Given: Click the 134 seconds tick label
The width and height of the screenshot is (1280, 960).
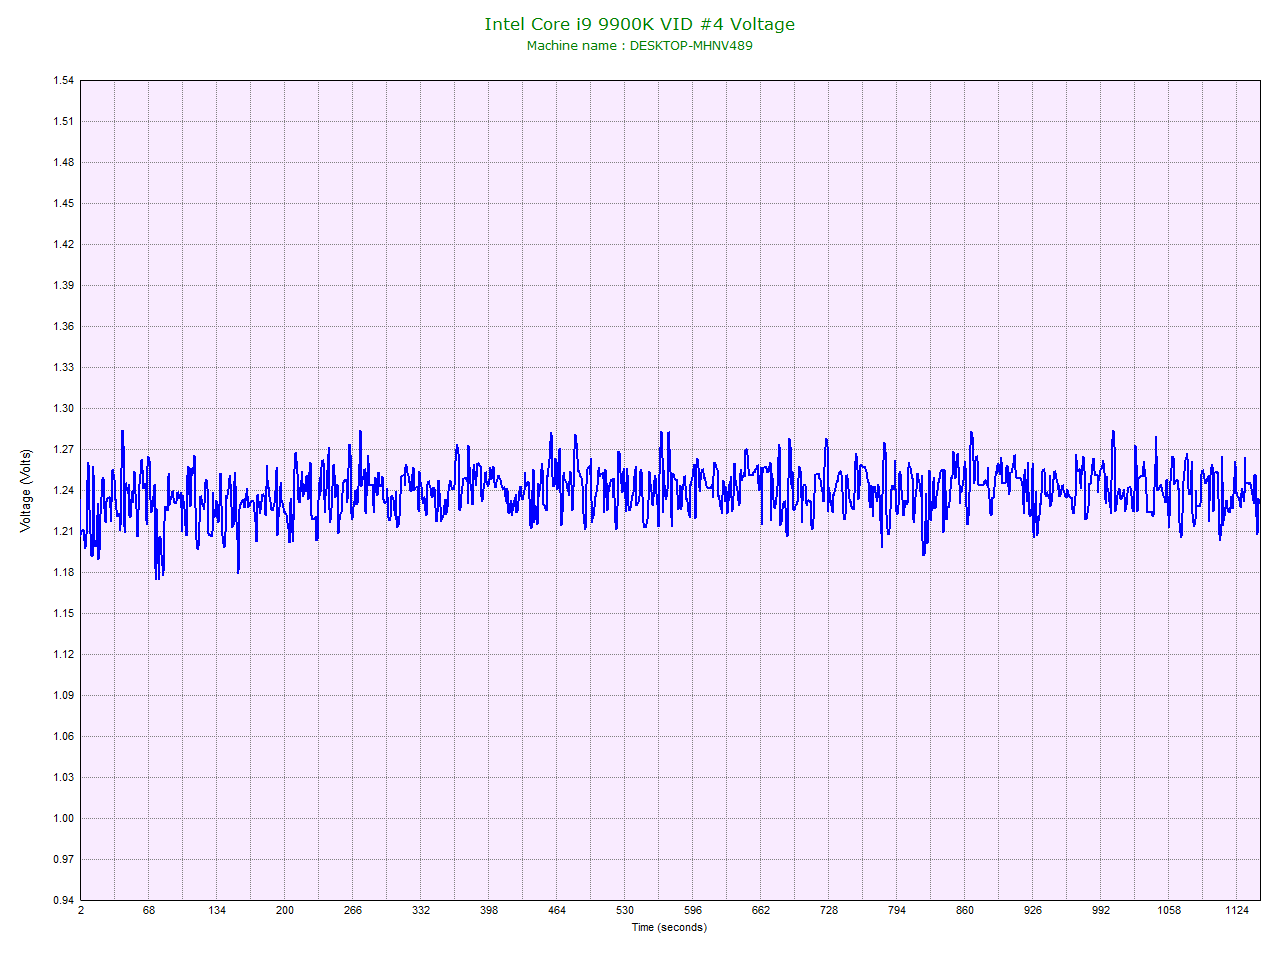Looking at the screenshot, I should click(217, 911).
